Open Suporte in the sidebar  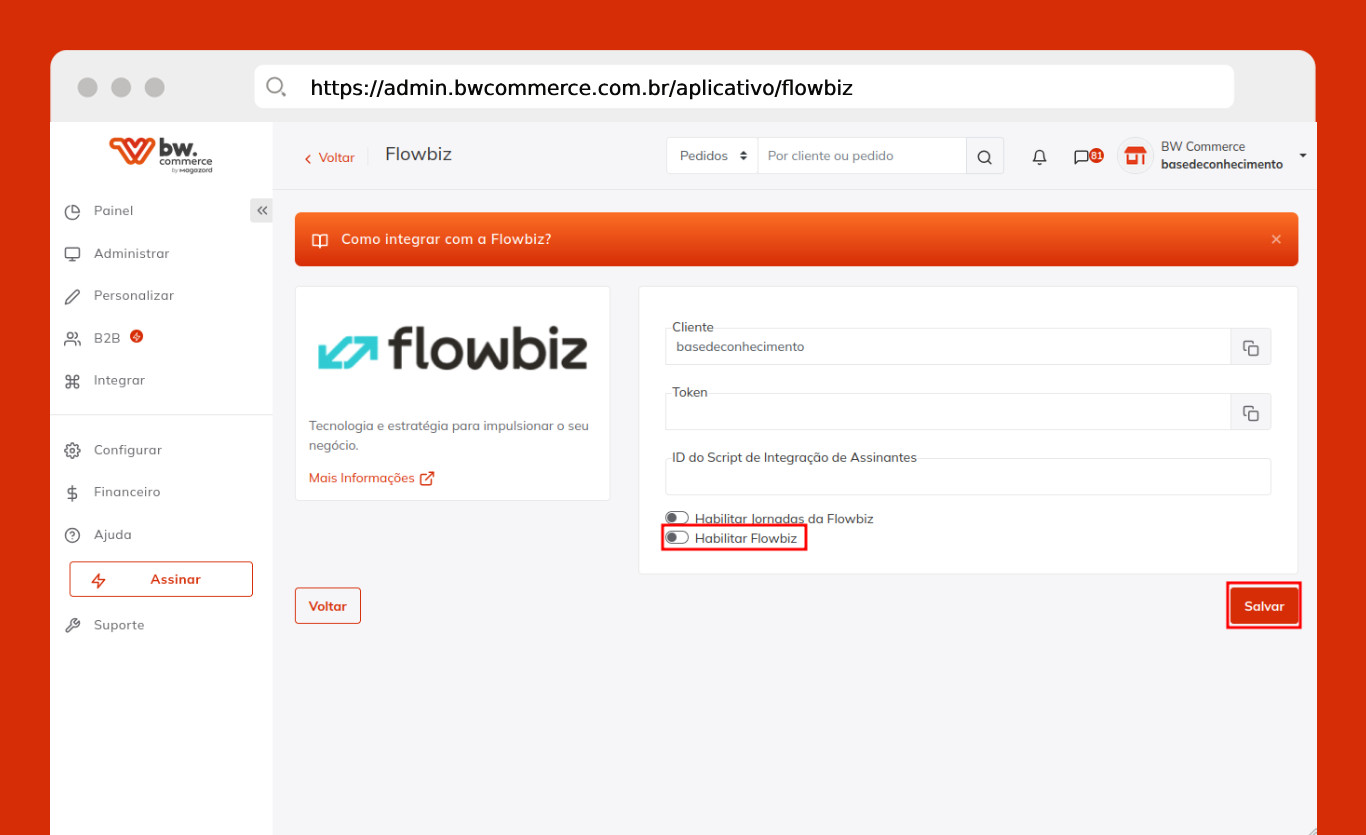click(x=119, y=625)
